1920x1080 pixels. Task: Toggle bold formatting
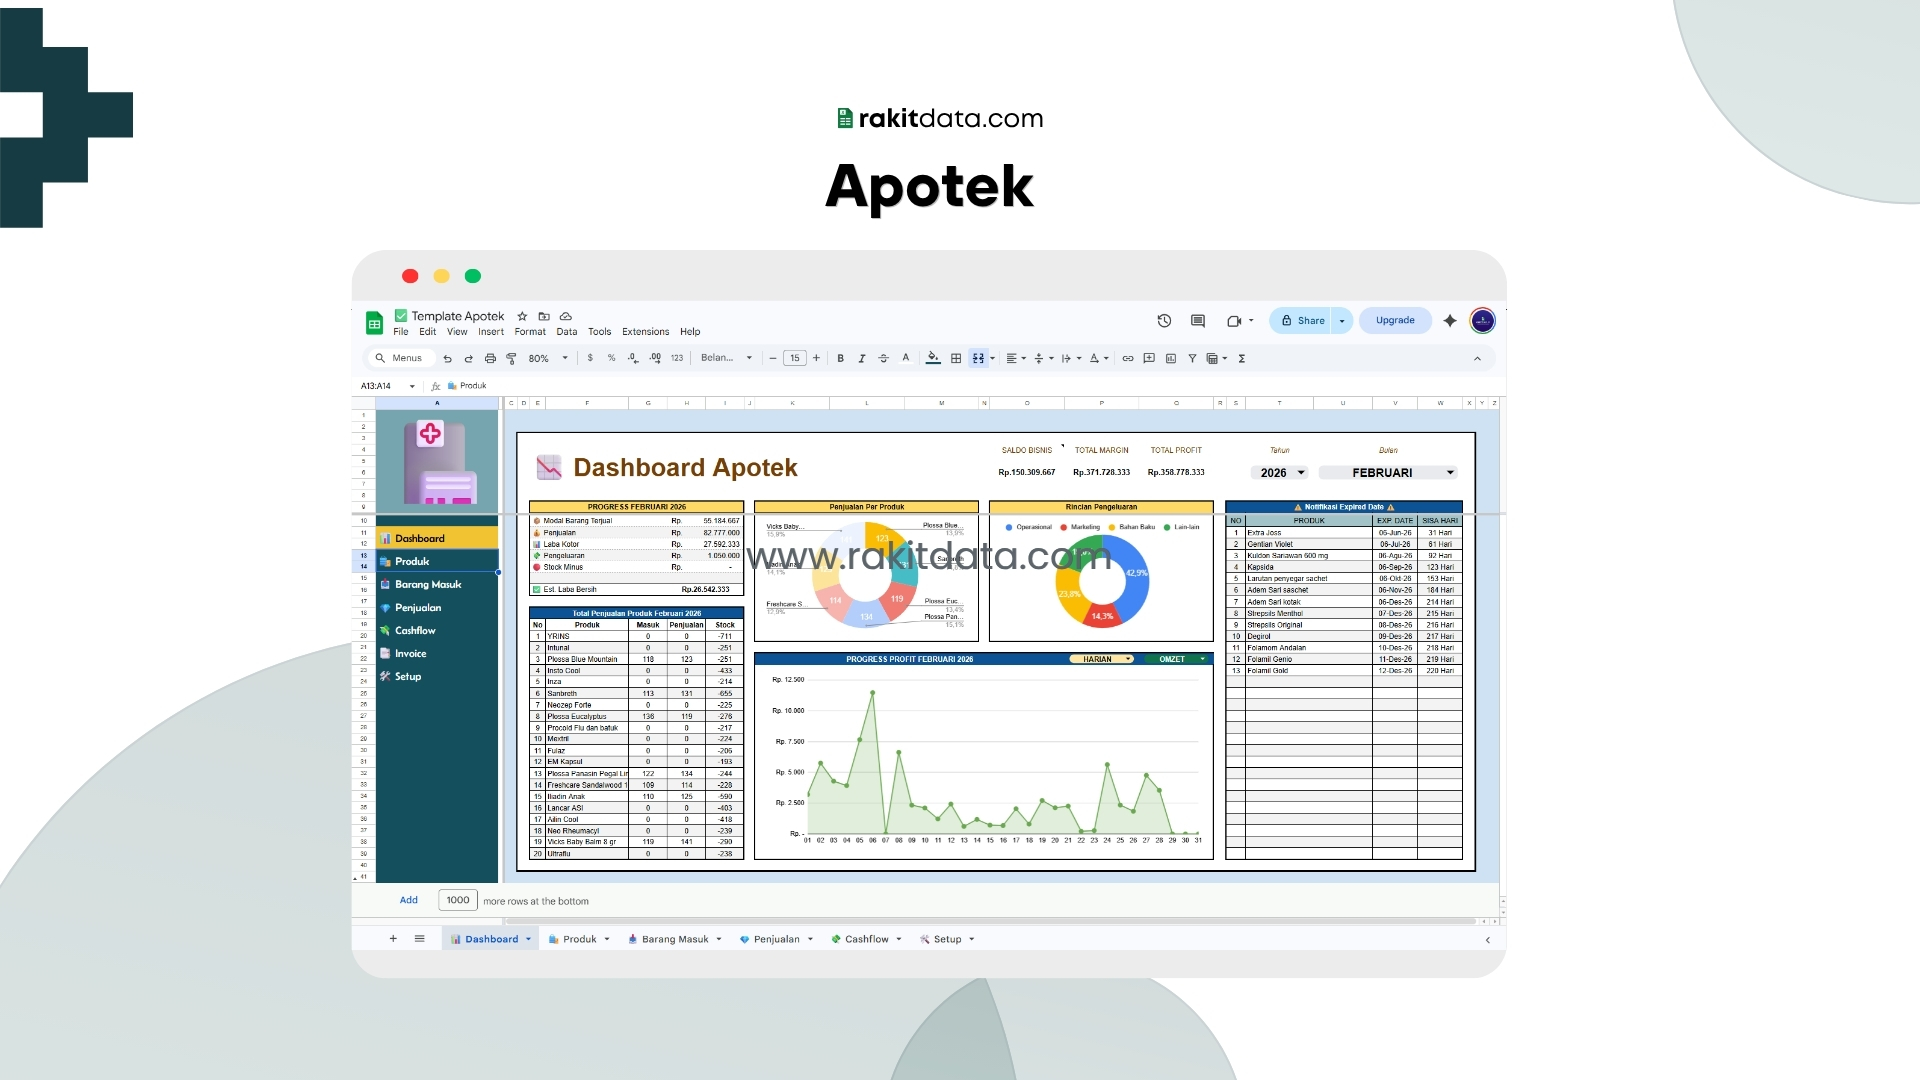tap(840, 358)
